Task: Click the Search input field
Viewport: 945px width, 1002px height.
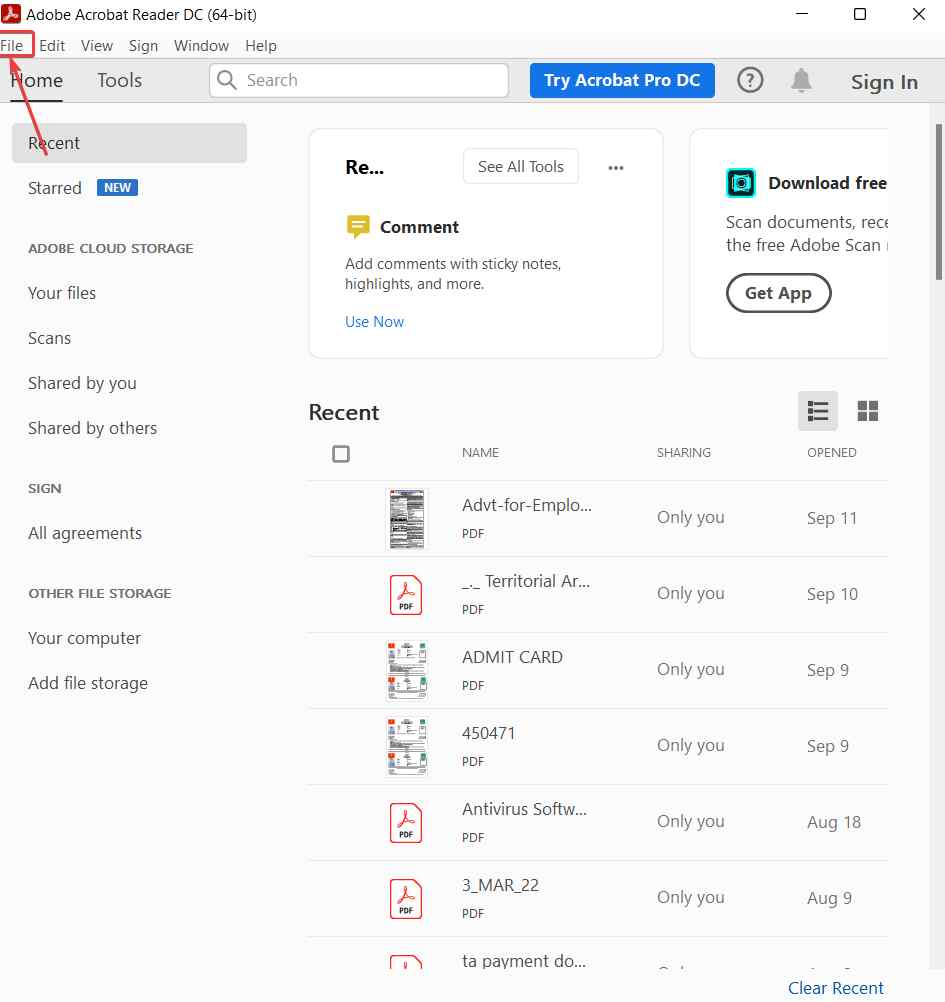Action: 359,81
